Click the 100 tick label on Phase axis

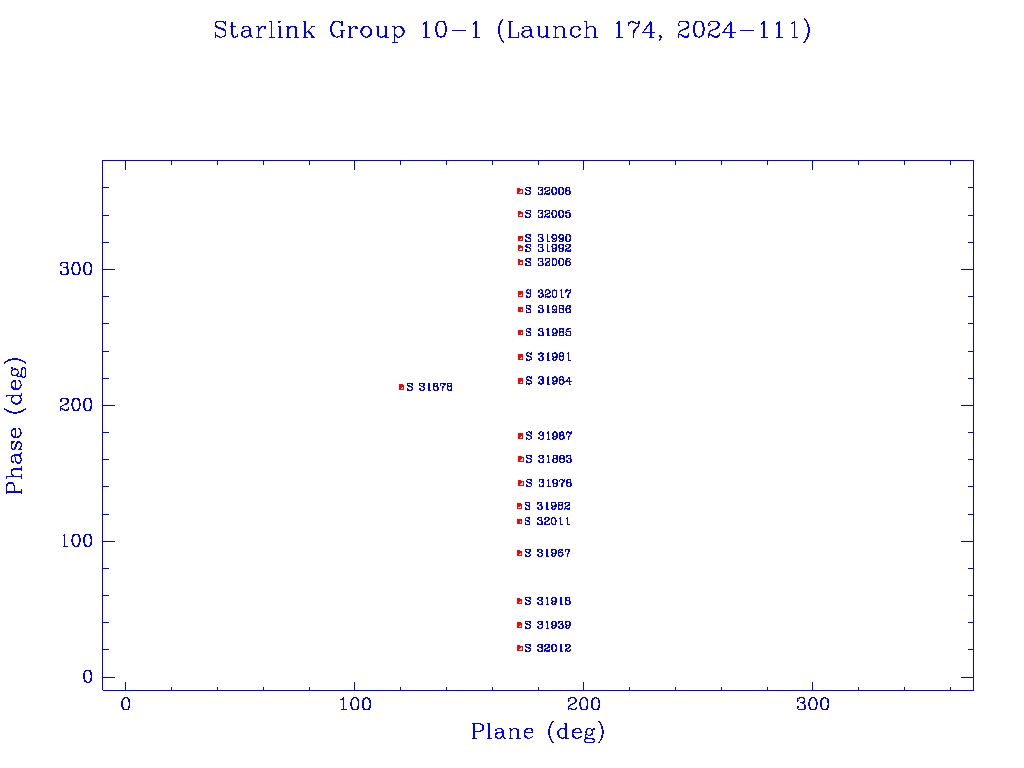pos(76,541)
